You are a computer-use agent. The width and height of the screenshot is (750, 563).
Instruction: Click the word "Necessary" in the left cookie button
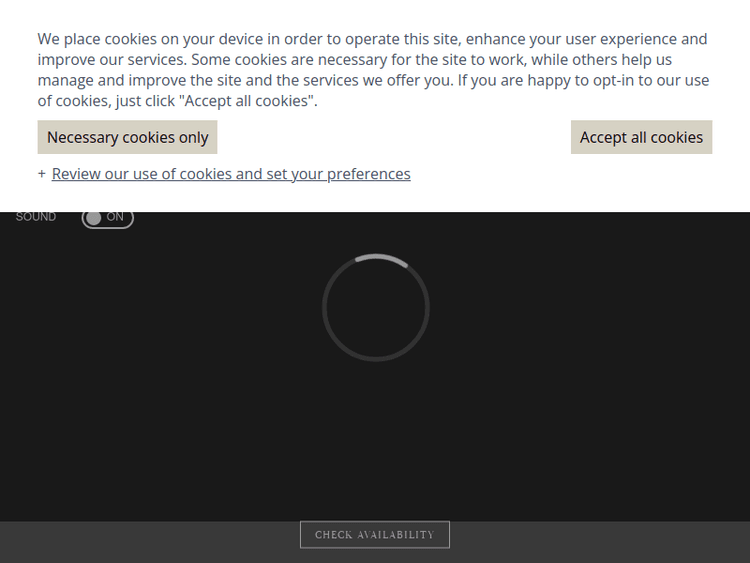[x=84, y=137]
